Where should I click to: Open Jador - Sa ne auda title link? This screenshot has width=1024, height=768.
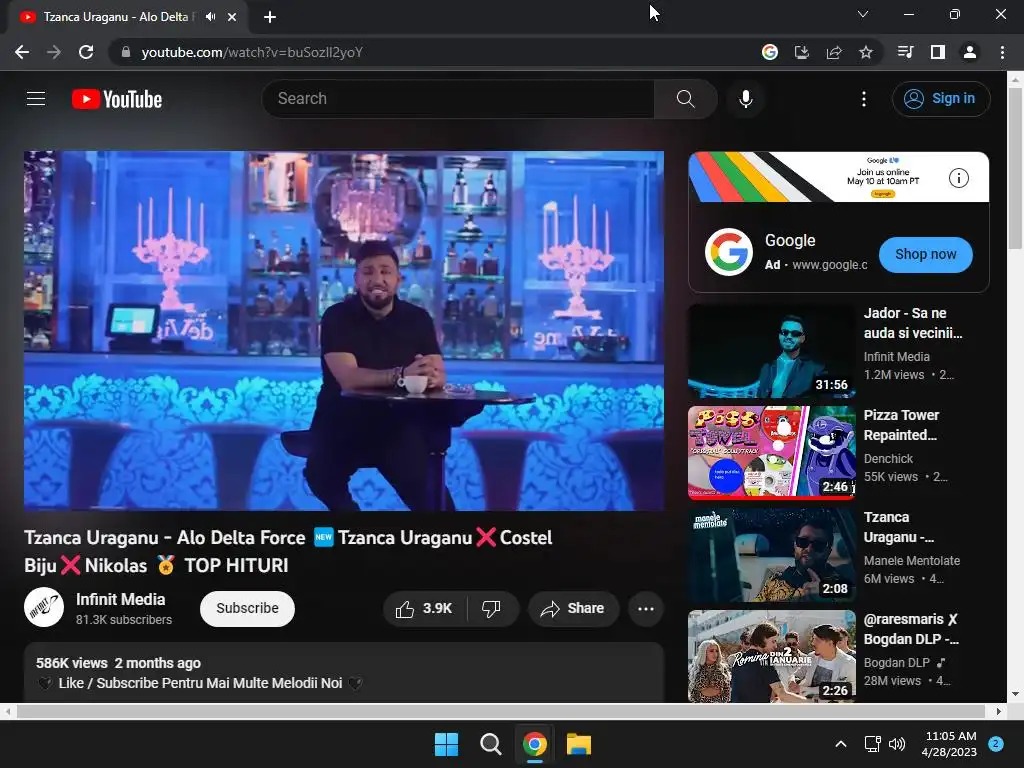tap(913, 323)
